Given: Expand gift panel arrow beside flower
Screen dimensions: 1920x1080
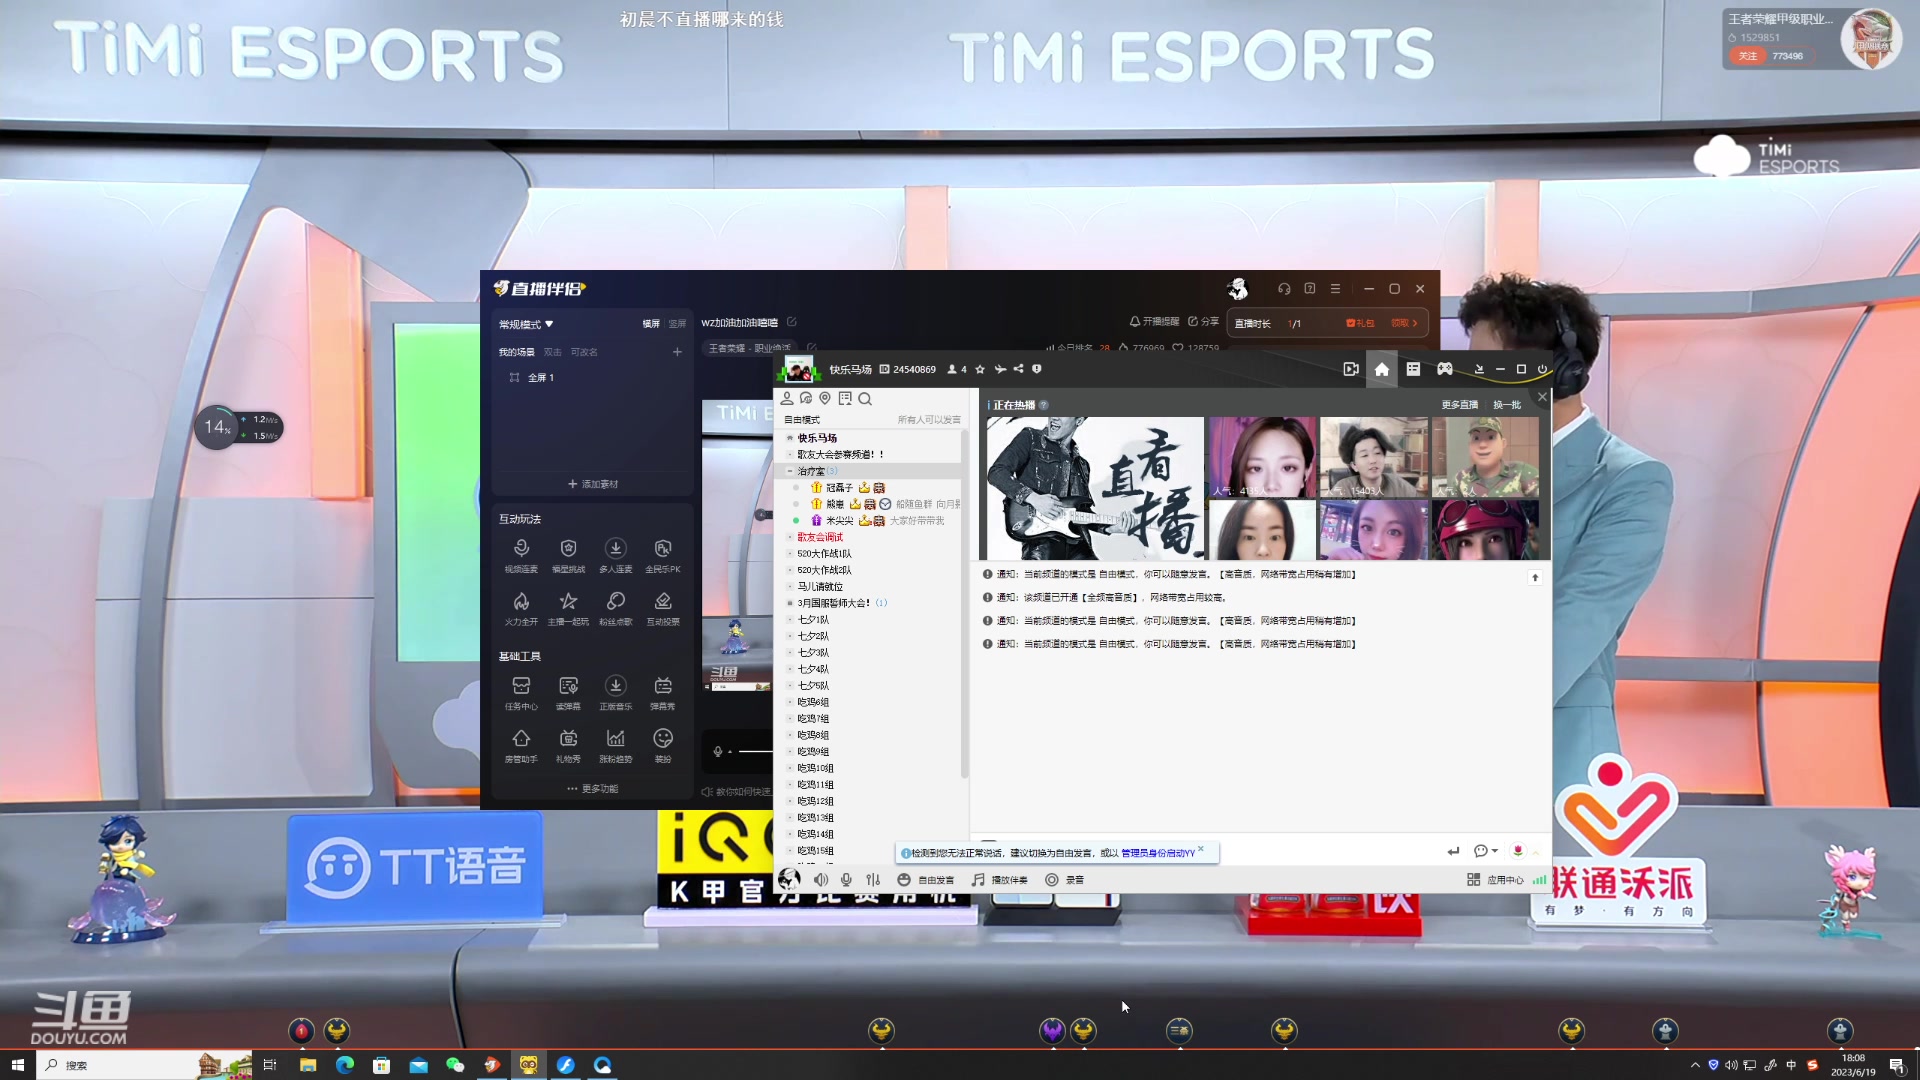Looking at the screenshot, I should (1536, 852).
